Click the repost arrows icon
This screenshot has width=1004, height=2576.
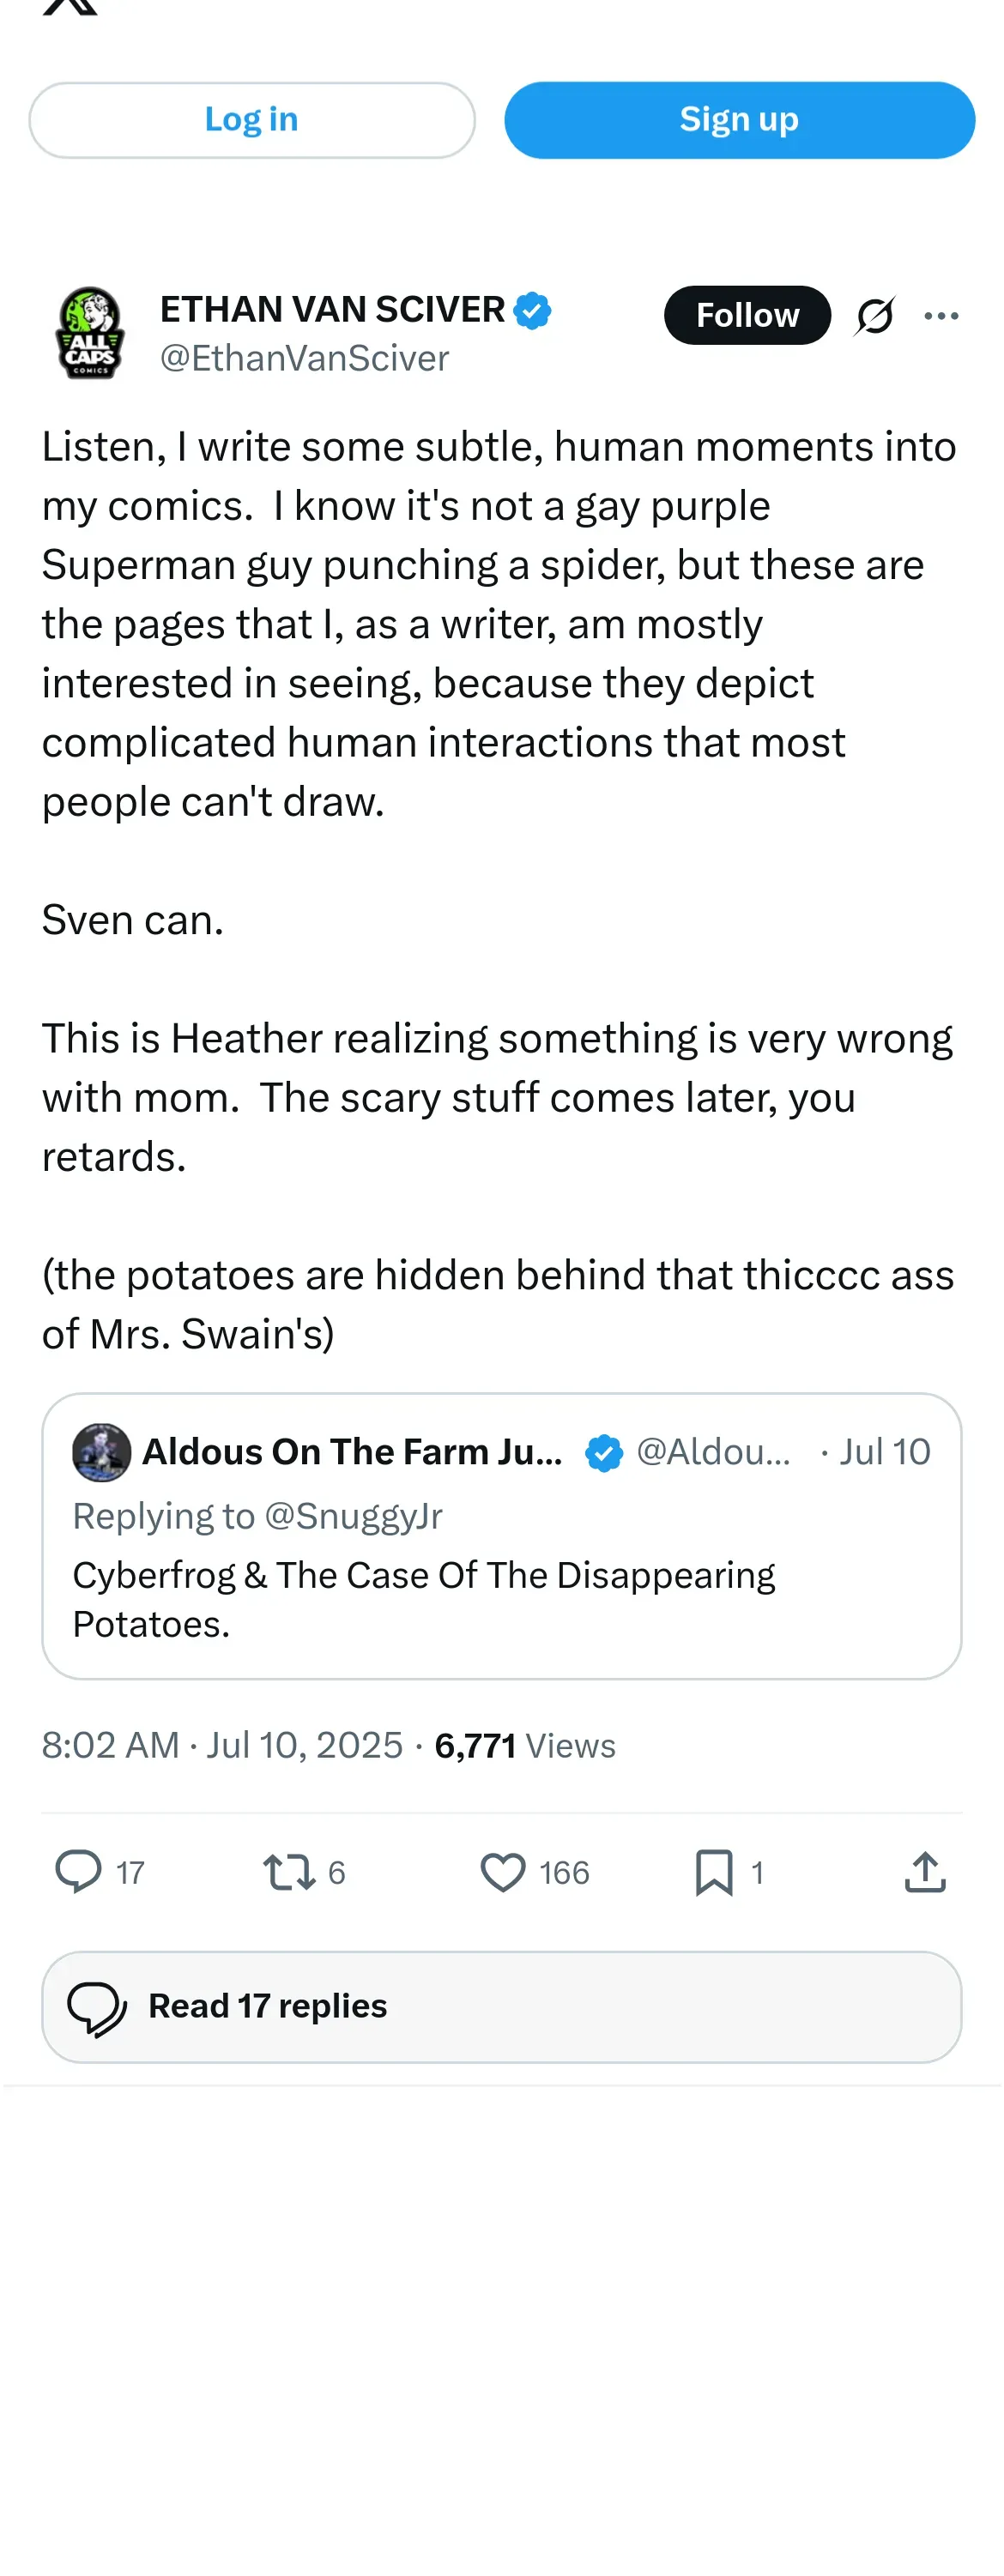point(288,1871)
